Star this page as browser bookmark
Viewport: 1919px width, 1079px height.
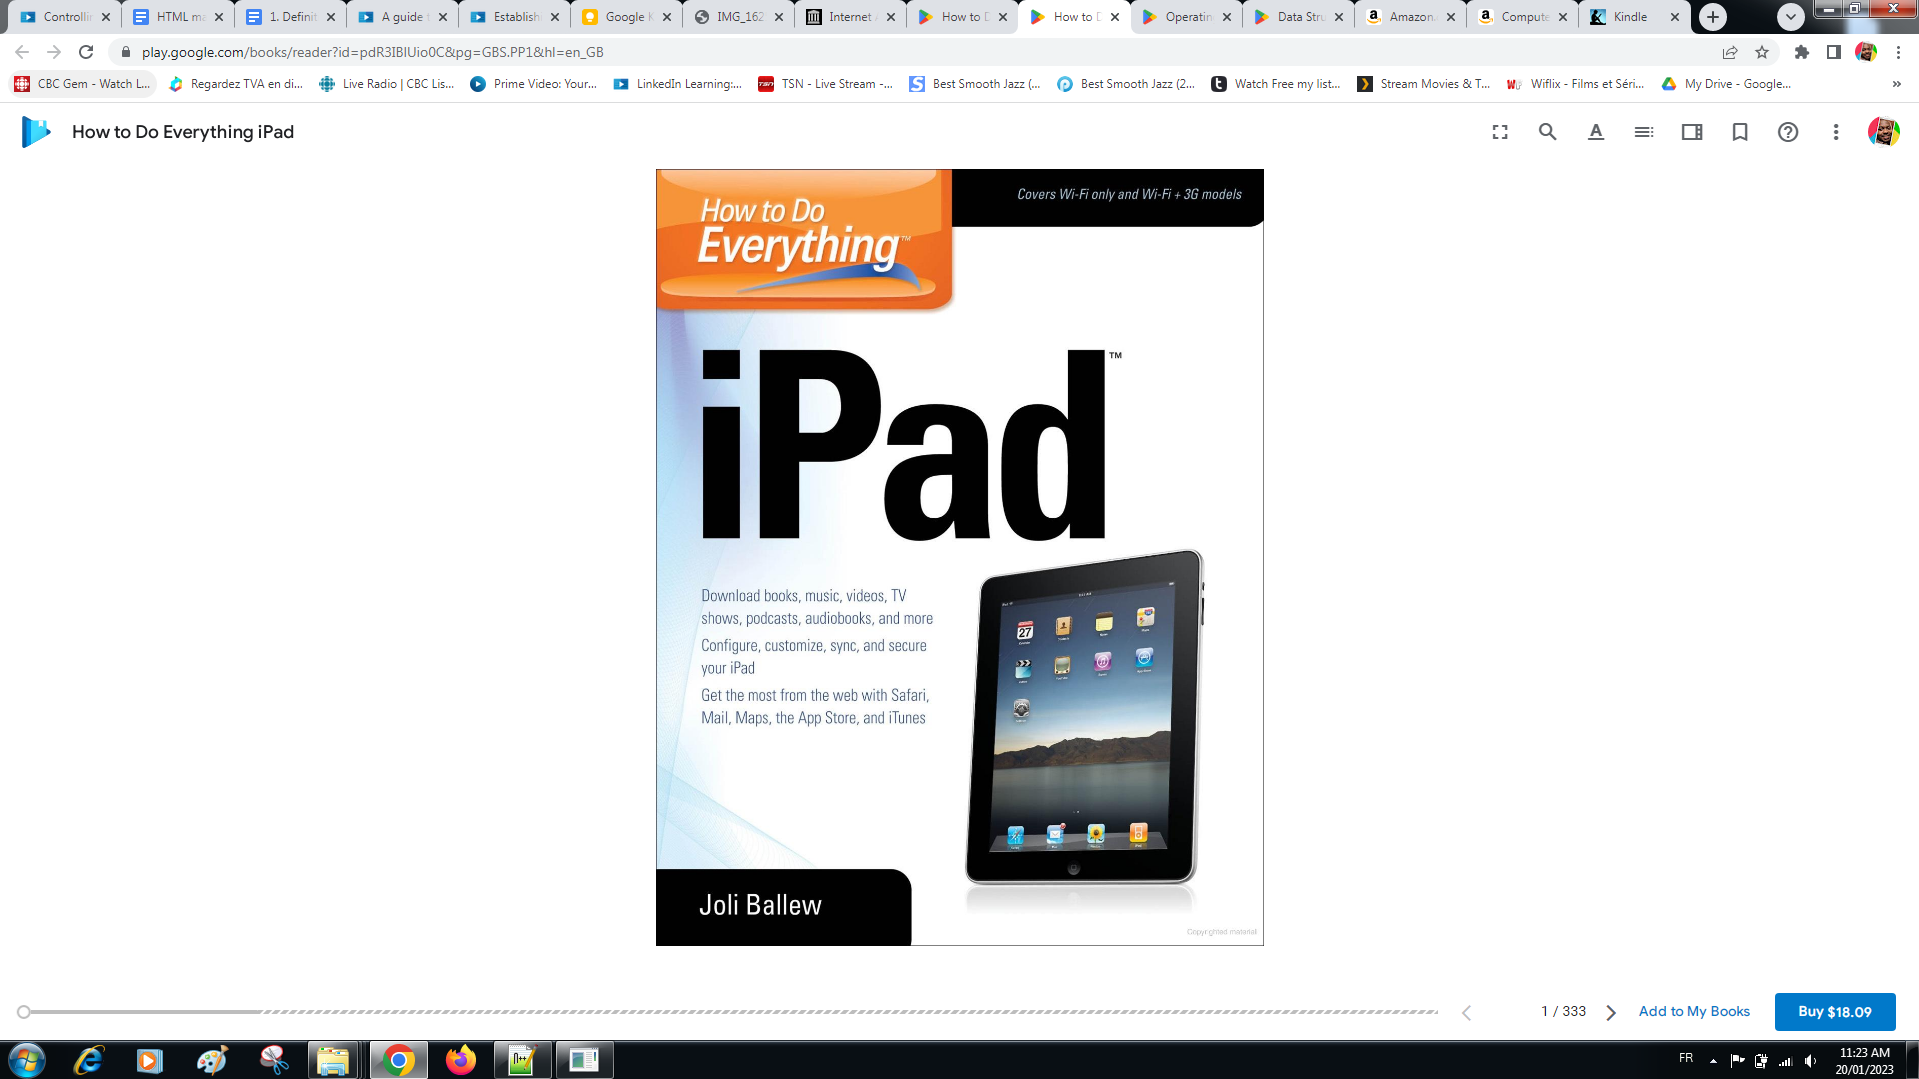1762,52
